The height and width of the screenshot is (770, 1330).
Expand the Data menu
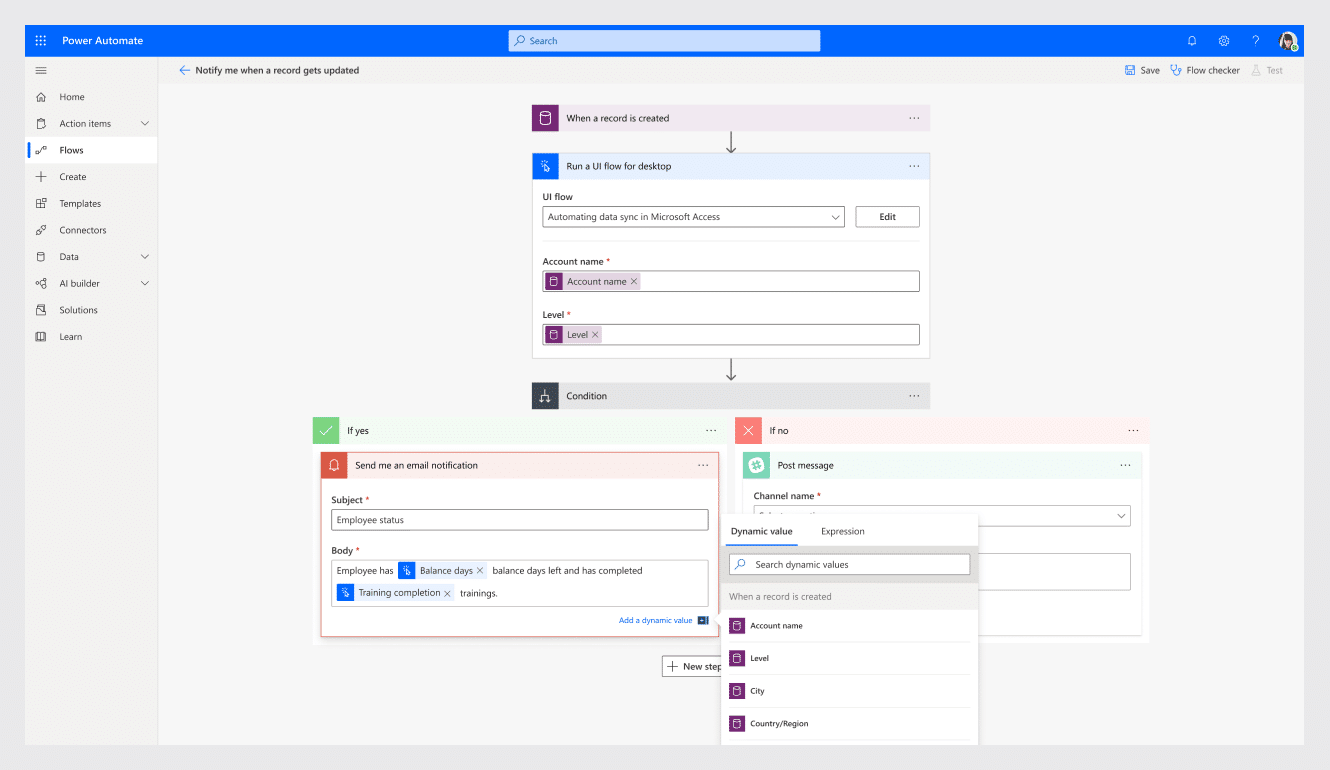pyautogui.click(x=145, y=257)
